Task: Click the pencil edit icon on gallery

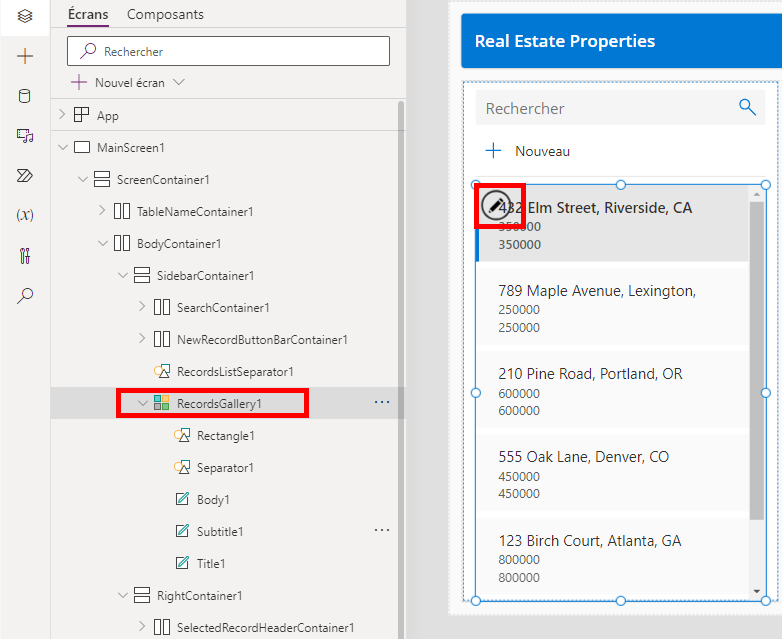Action: 496,205
